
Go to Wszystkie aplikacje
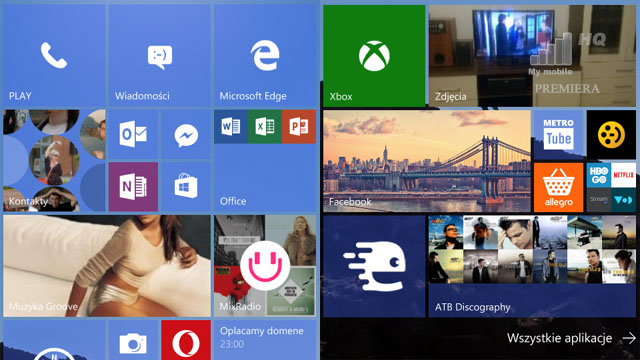559,338
